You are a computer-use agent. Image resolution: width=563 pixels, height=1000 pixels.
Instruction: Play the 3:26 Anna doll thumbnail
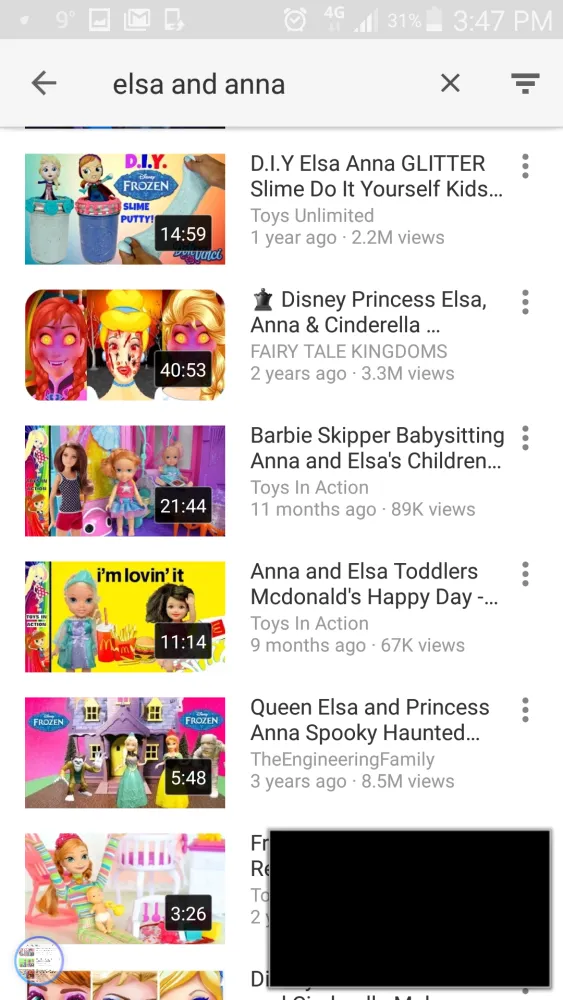(125, 888)
